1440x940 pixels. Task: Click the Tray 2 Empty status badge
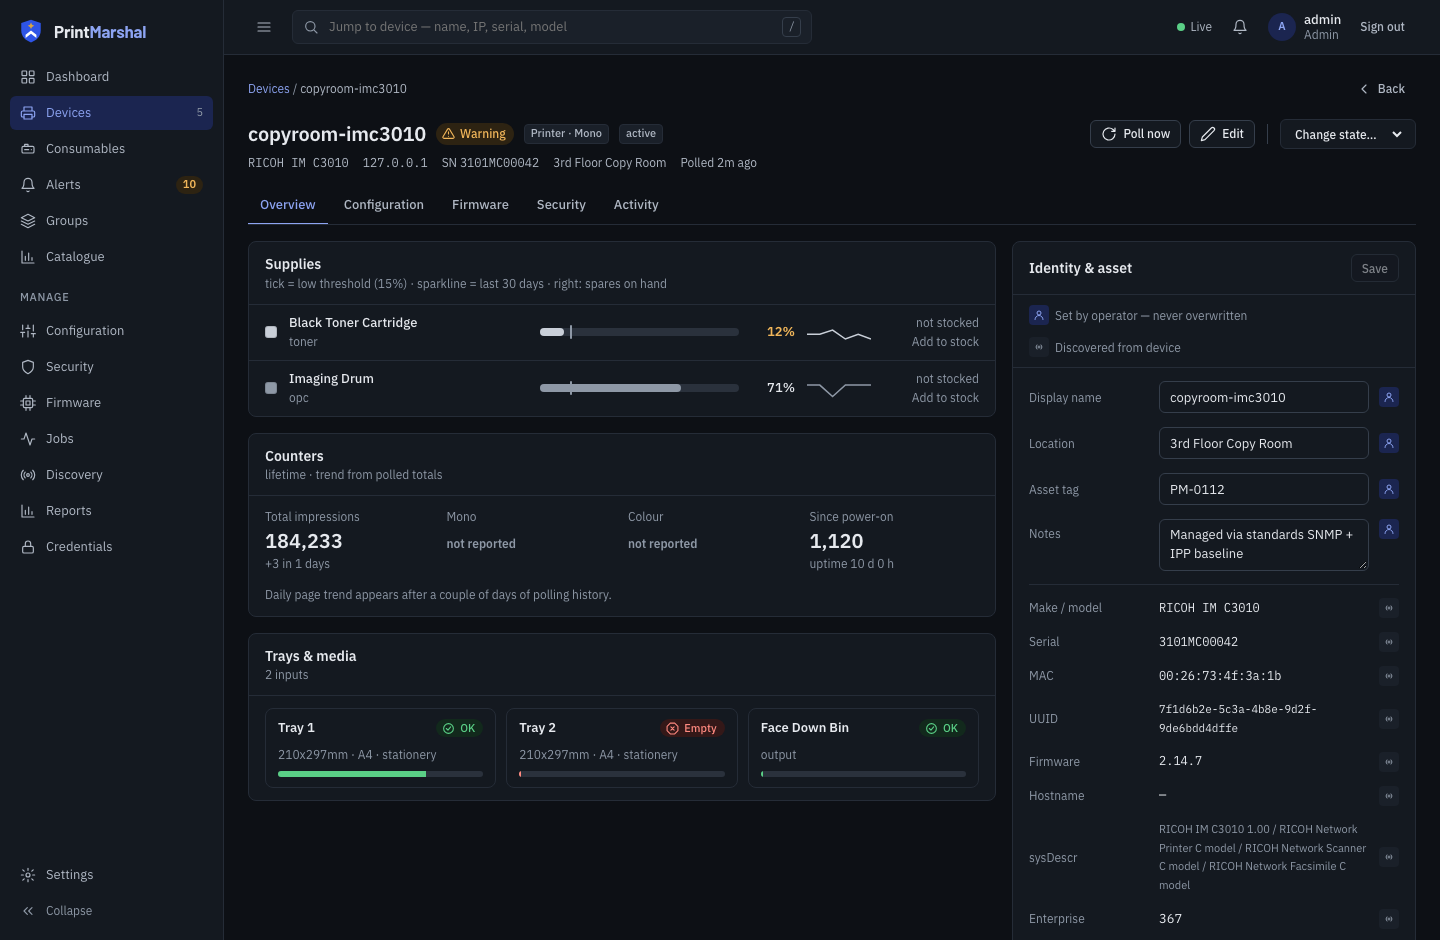(x=692, y=728)
